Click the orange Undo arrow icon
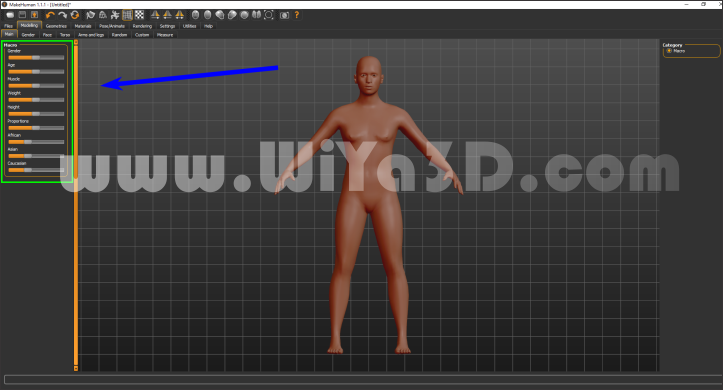723x390 pixels. (50, 15)
